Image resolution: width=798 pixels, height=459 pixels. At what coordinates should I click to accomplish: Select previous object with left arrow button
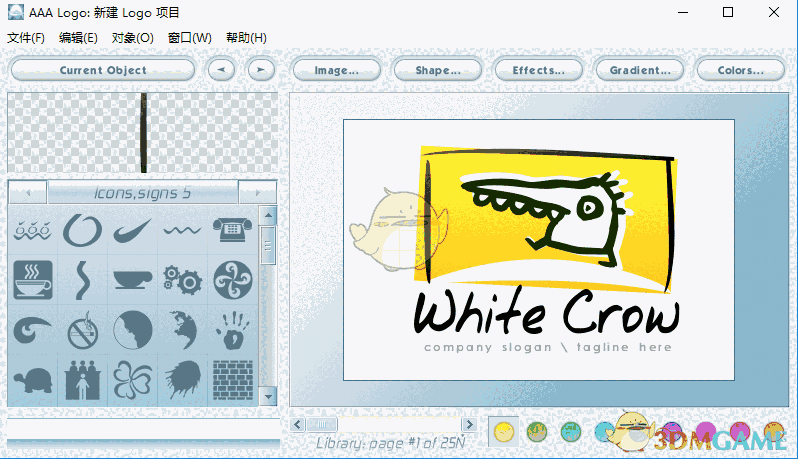coord(221,70)
